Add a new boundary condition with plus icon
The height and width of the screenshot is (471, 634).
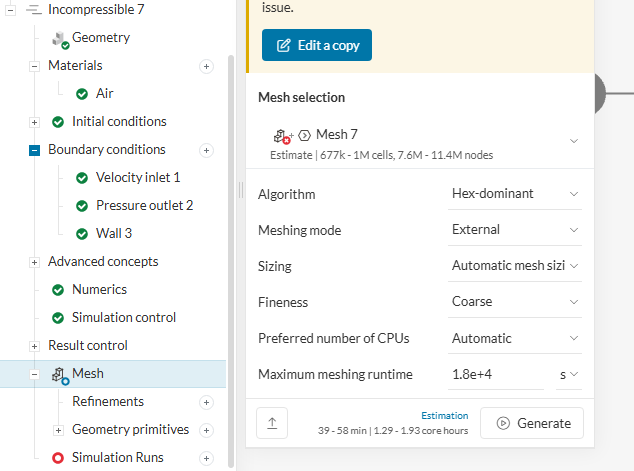click(x=207, y=150)
